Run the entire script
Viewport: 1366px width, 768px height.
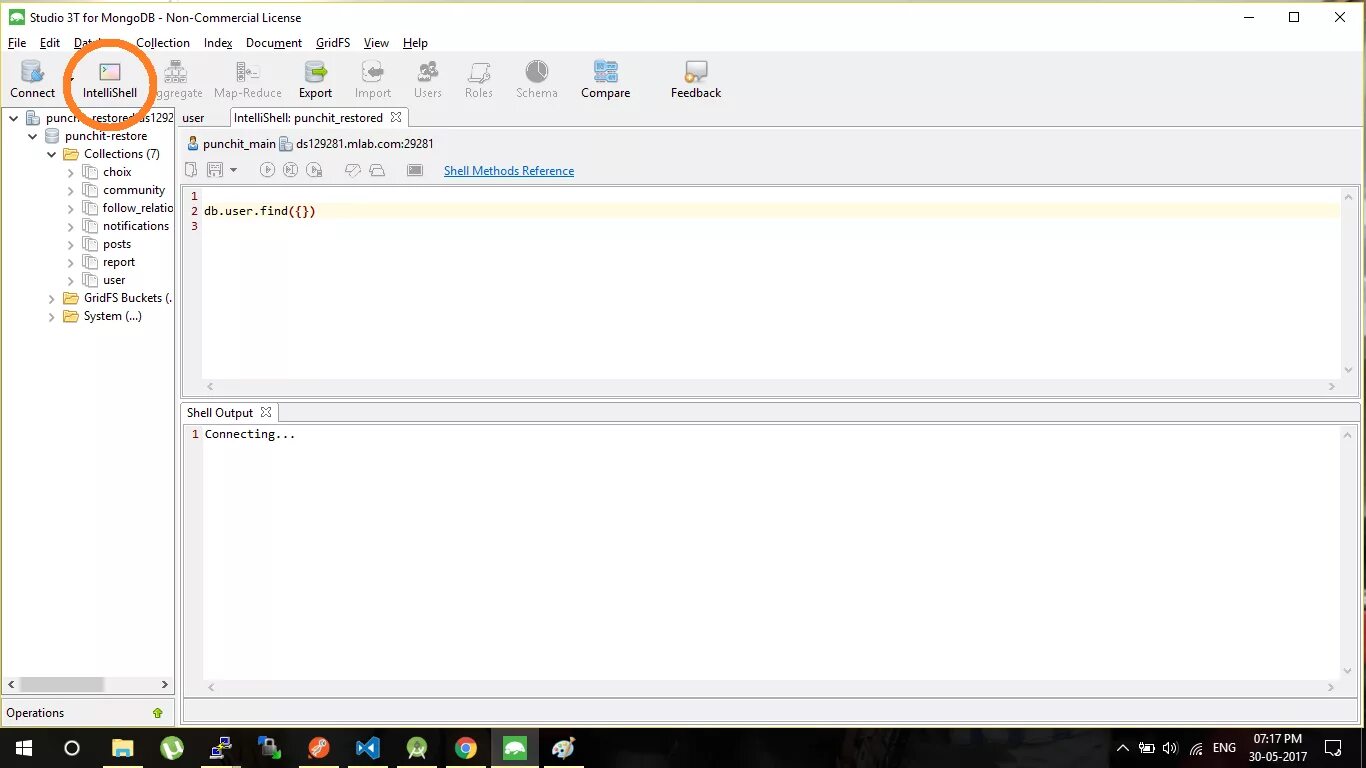coord(267,170)
